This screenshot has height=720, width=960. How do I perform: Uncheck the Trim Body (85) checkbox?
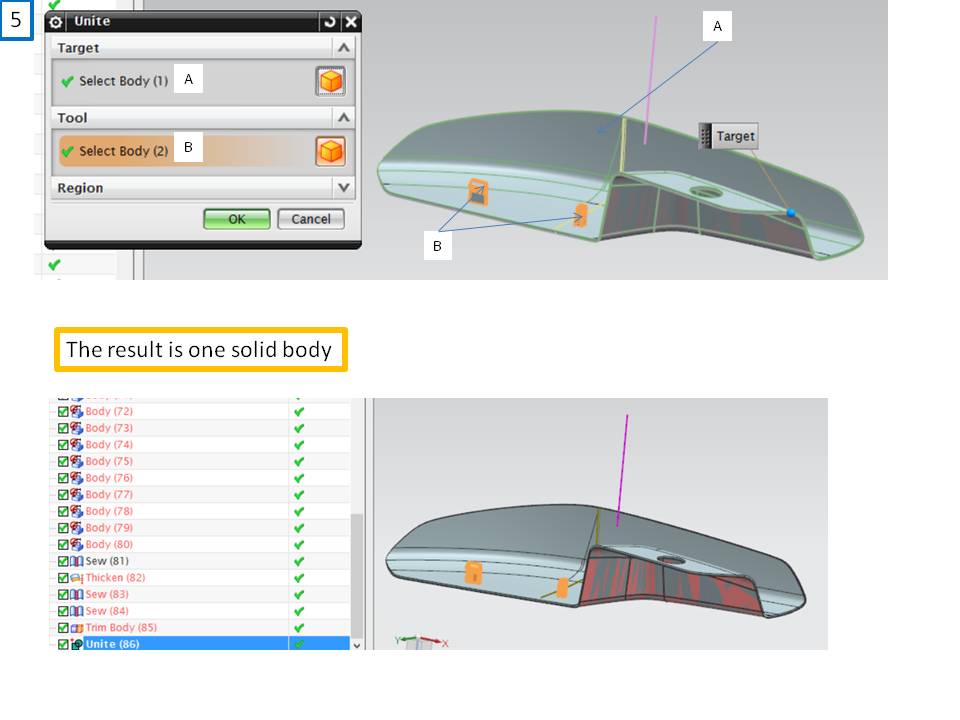[63, 628]
